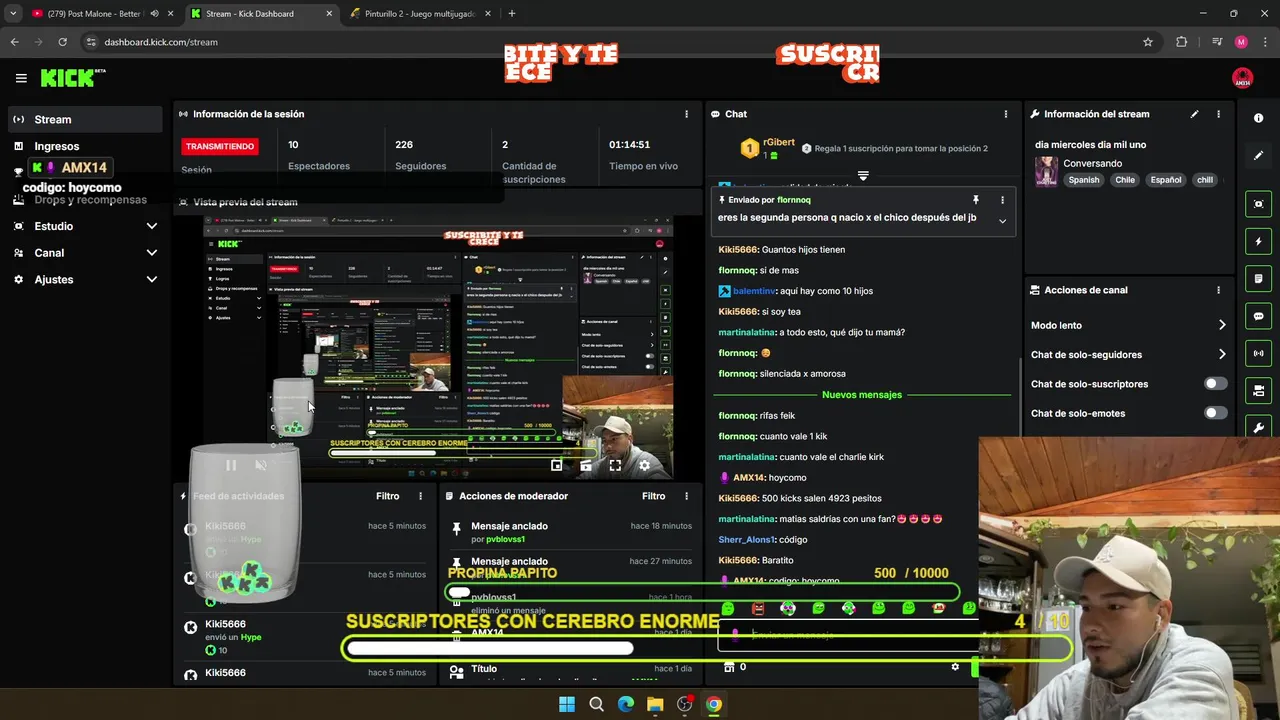Enter fullscreen in stream preview
Image resolution: width=1280 pixels, height=720 pixels.
(615, 465)
